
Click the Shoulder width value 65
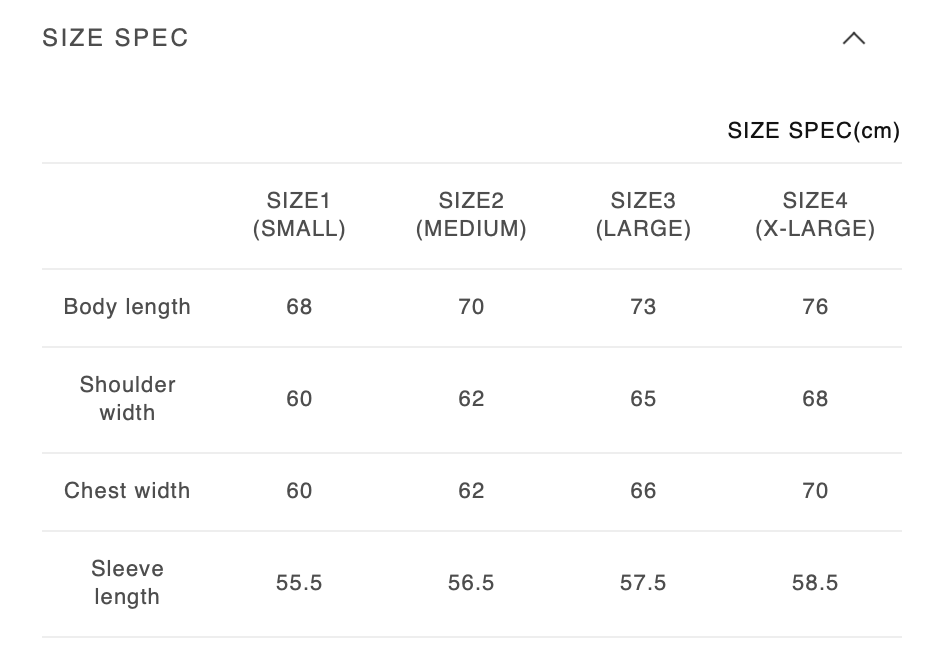coord(643,399)
